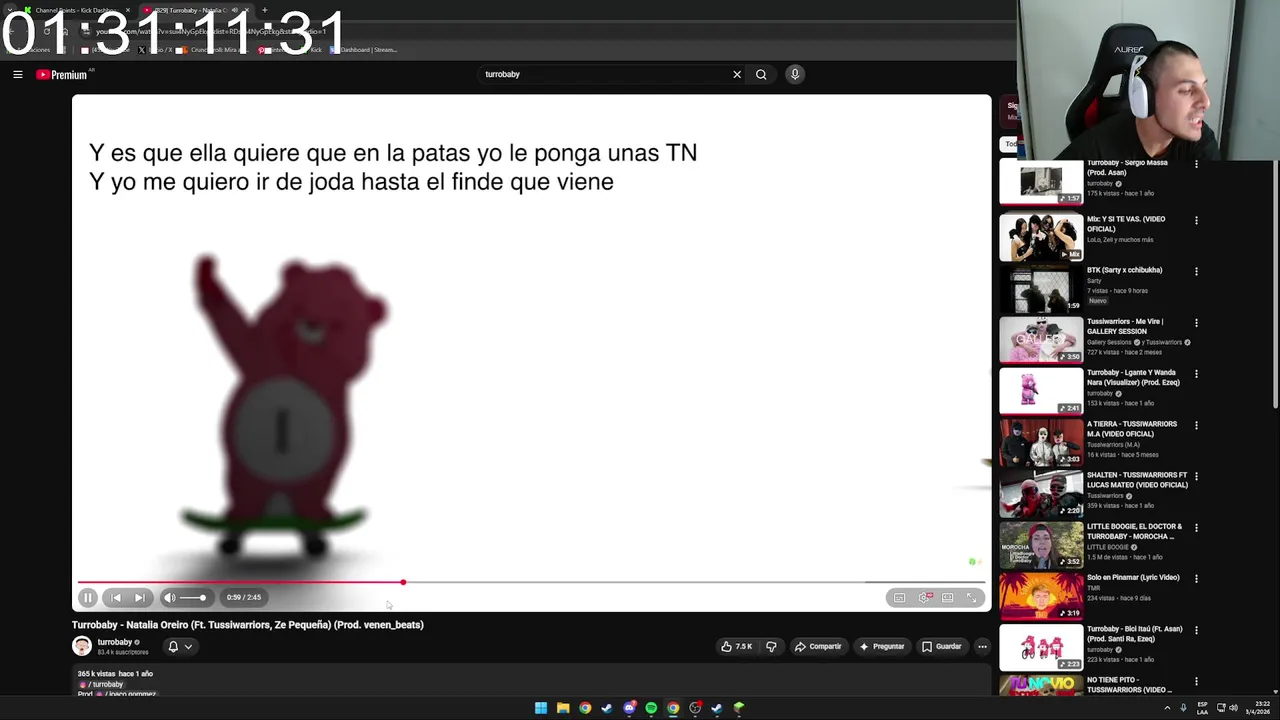Screen dimensions: 1280x720
Task: Open Mix: Y SI TE VAS thumbnail
Action: tap(1041, 237)
